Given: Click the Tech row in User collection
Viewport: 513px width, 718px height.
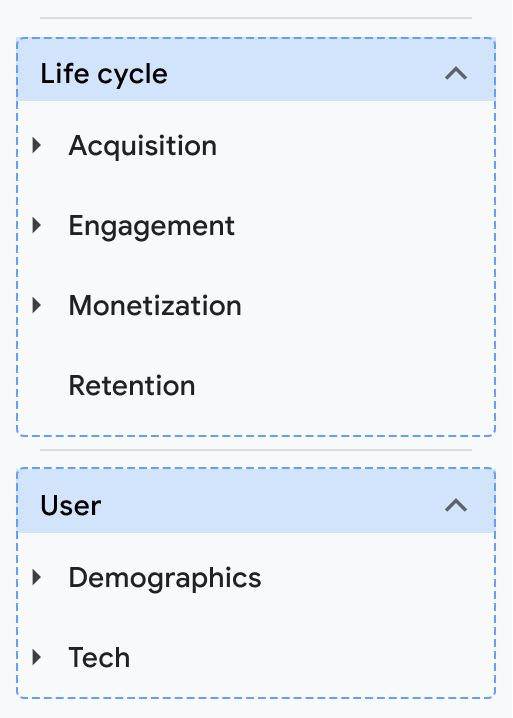Looking at the screenshot, I should click(256, 658).
